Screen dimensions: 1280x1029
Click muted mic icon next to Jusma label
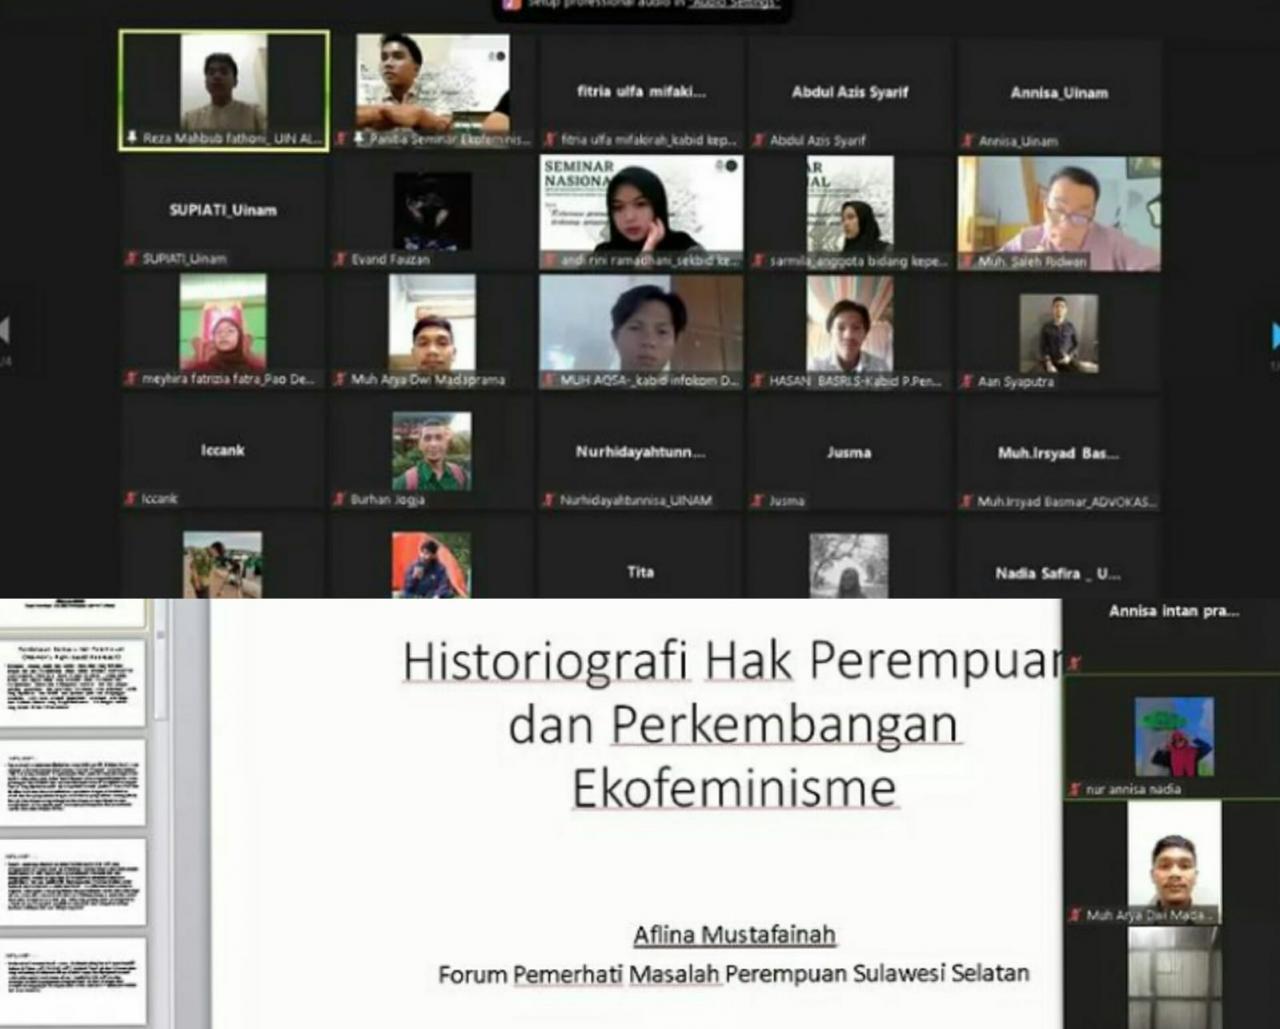(758, 500)
